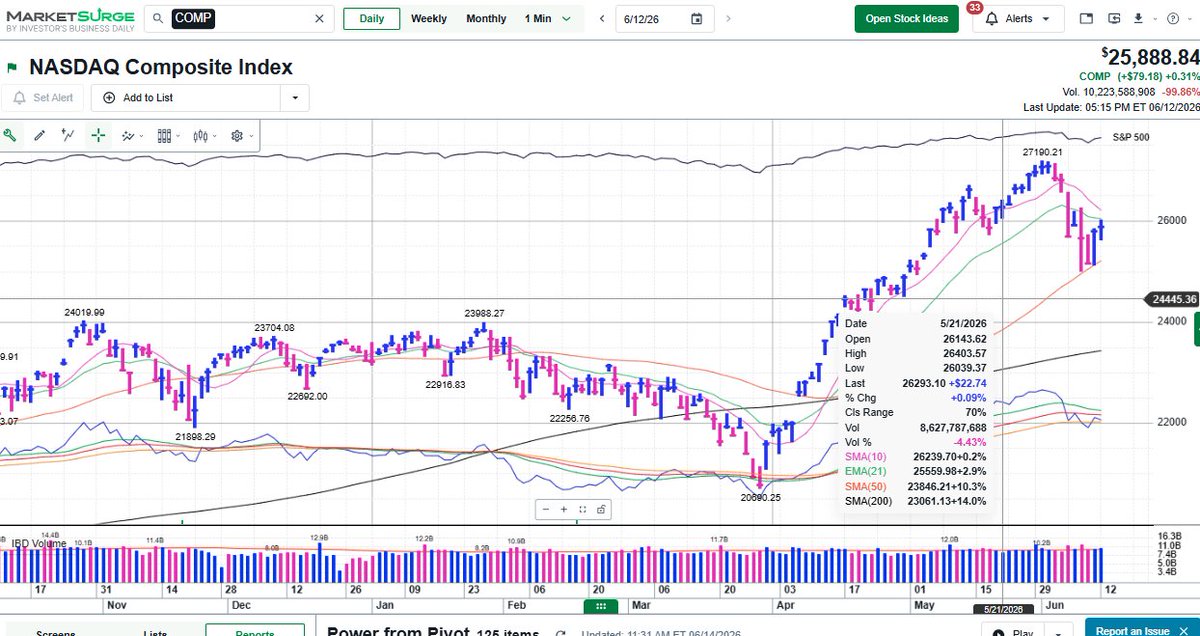Open the date calendar picker icon
The image size is (1200, 636).
pyautogui.click(x=697, y=18)
